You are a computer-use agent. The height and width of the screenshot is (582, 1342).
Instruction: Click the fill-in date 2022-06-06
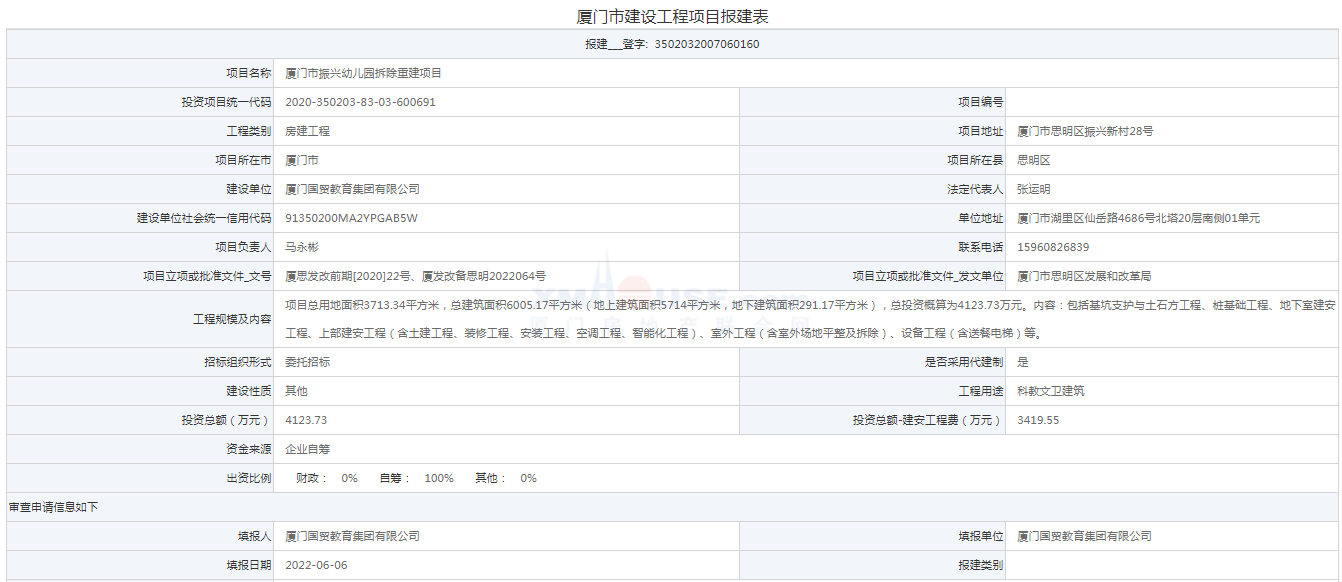coord(316,565)
